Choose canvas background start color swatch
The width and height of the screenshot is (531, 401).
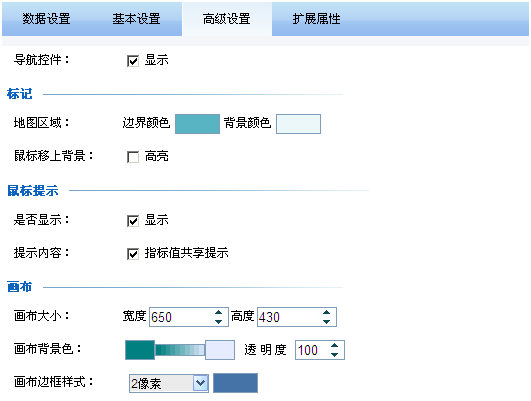coord(140,350)
